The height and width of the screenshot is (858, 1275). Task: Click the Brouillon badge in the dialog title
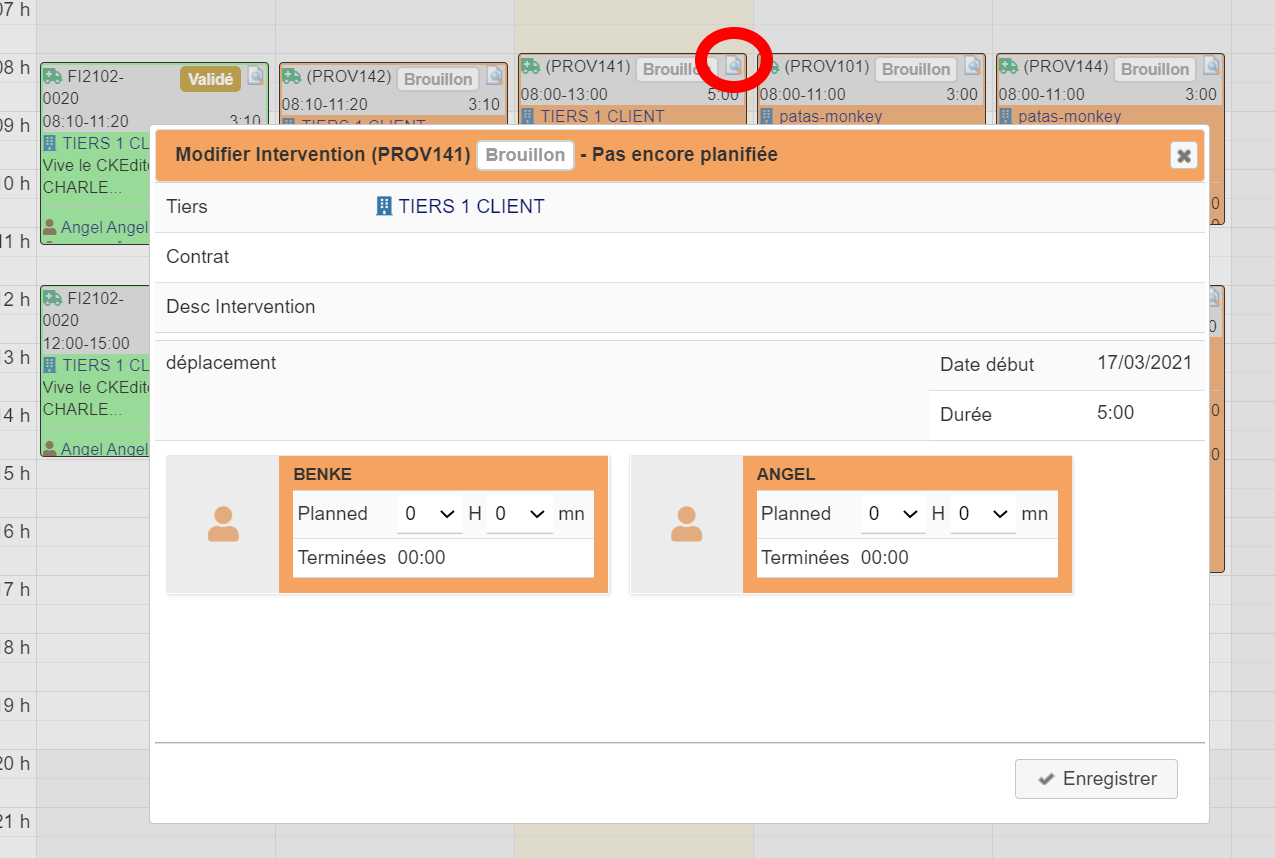coord(525,155)
